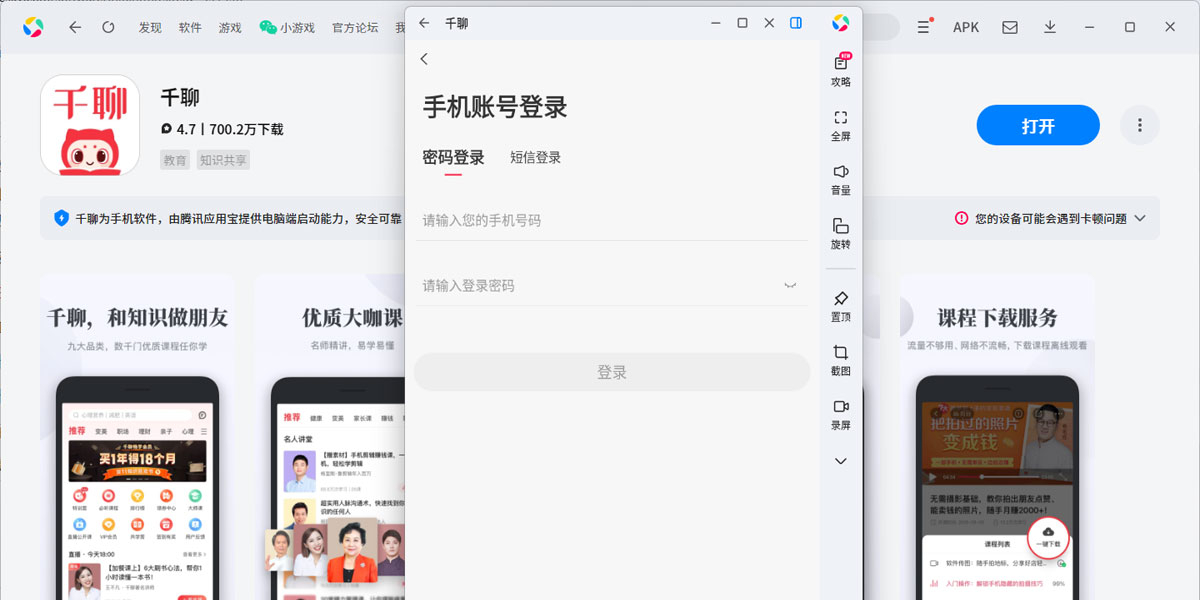
Task: Take a 截图 screenshot
Action: tap(841, 360)
